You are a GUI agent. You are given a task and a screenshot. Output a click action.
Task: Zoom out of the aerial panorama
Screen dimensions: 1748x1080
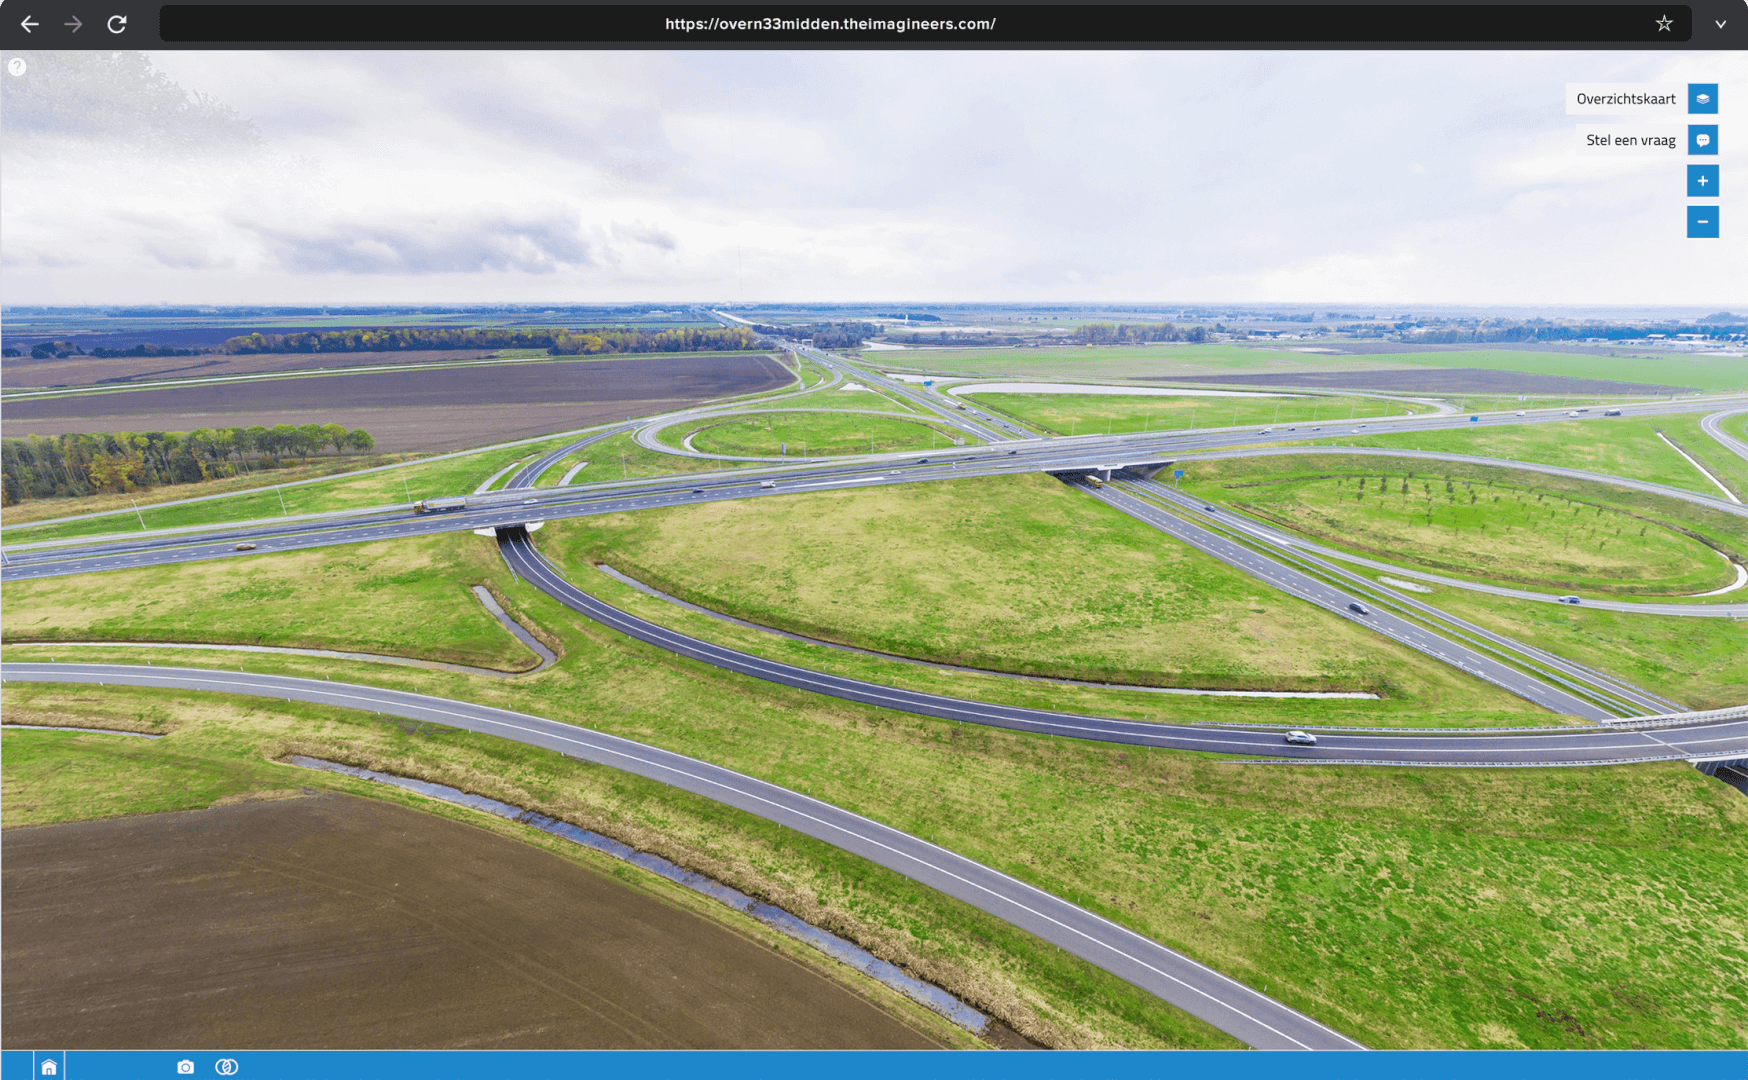1702,222
